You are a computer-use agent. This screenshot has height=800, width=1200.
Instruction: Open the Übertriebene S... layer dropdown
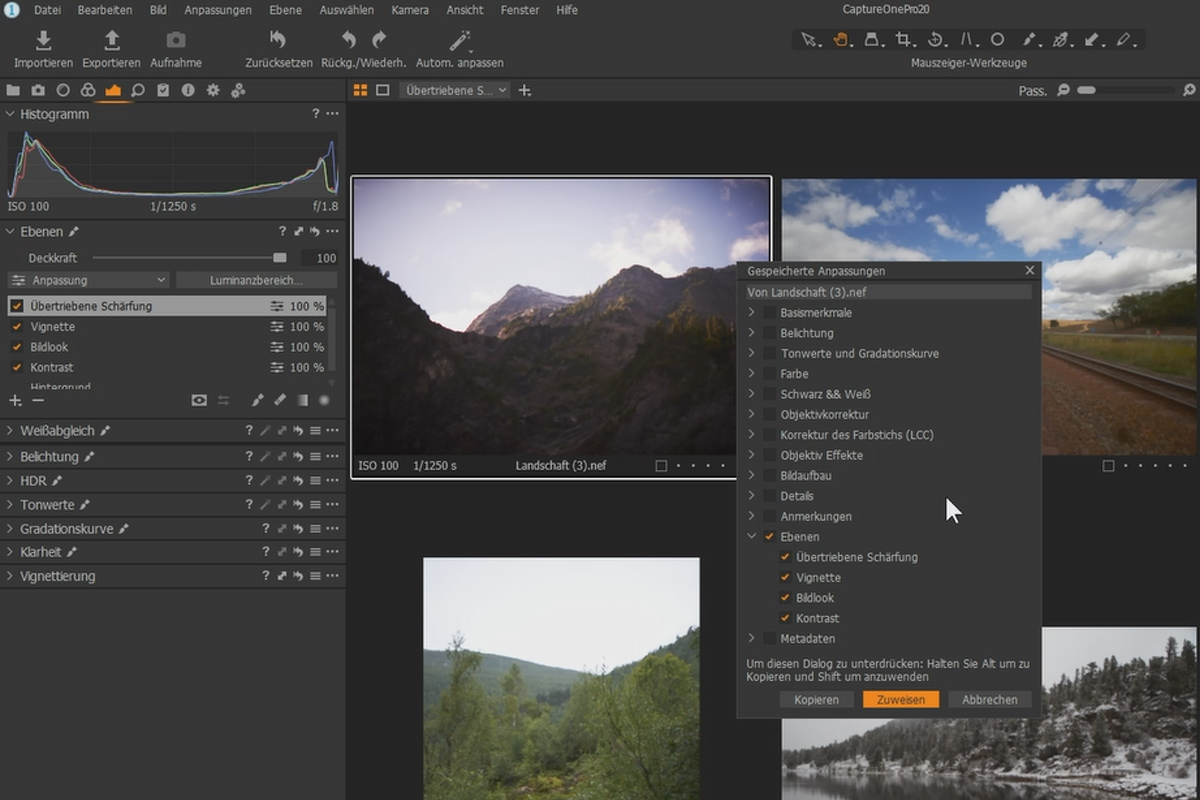pos(455,90)
